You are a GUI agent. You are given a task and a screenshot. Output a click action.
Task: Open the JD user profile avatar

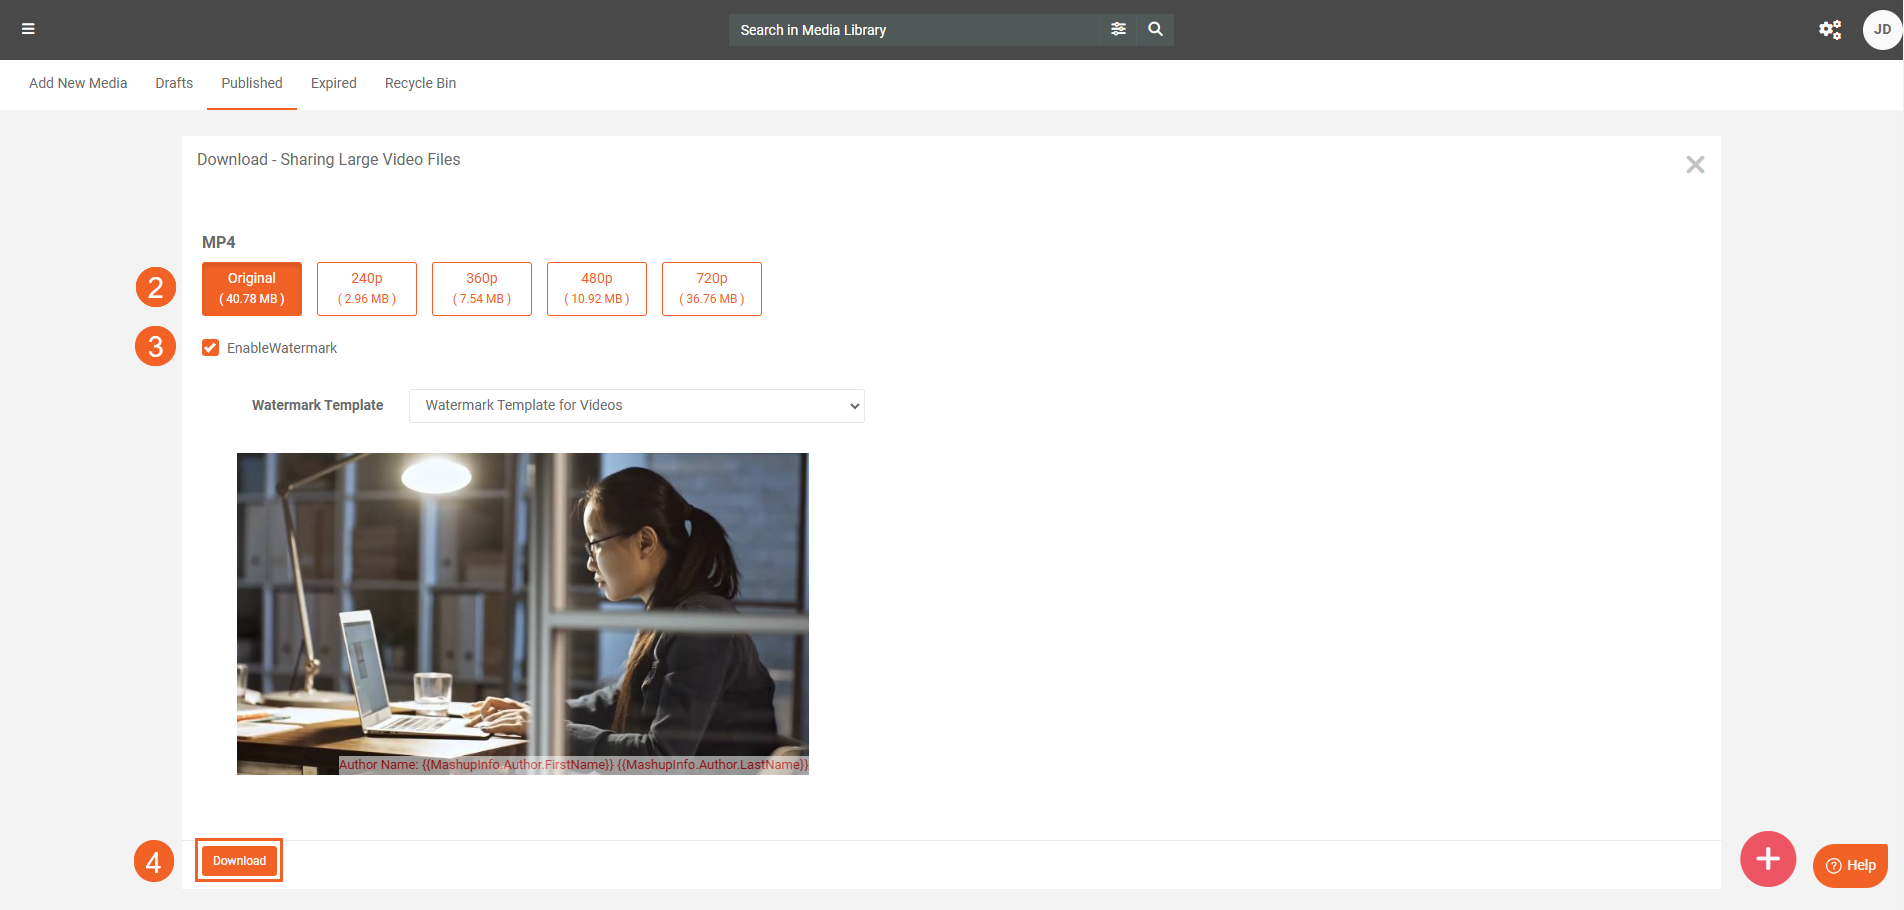pyautogui.click(x=1881, y=30)
